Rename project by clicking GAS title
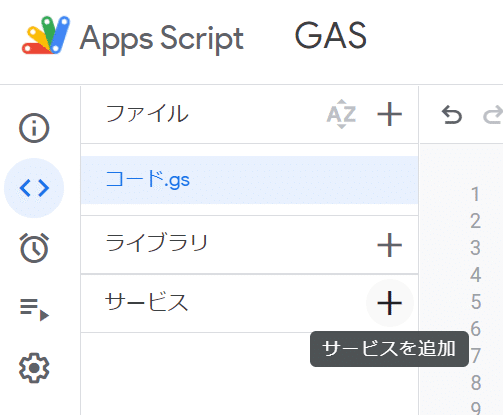 click(331, 35)
